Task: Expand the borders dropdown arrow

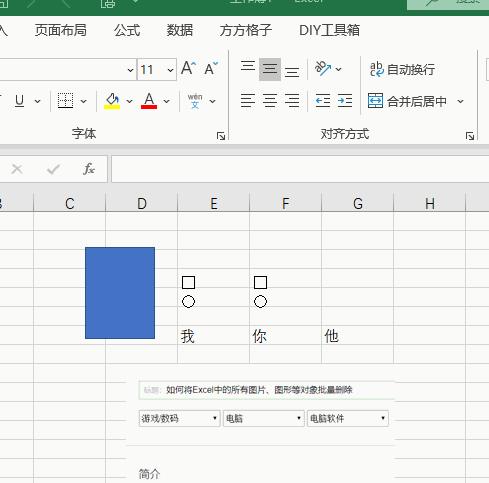Action: [83, 101]
